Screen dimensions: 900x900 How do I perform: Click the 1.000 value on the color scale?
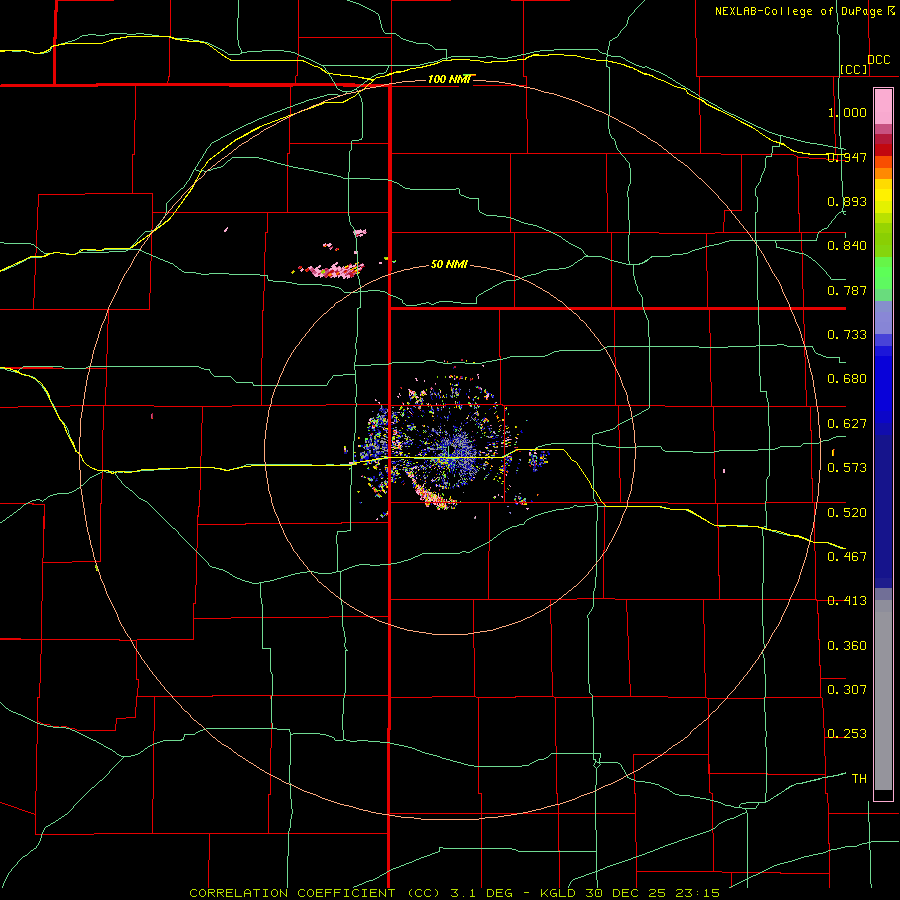(847, 112)
